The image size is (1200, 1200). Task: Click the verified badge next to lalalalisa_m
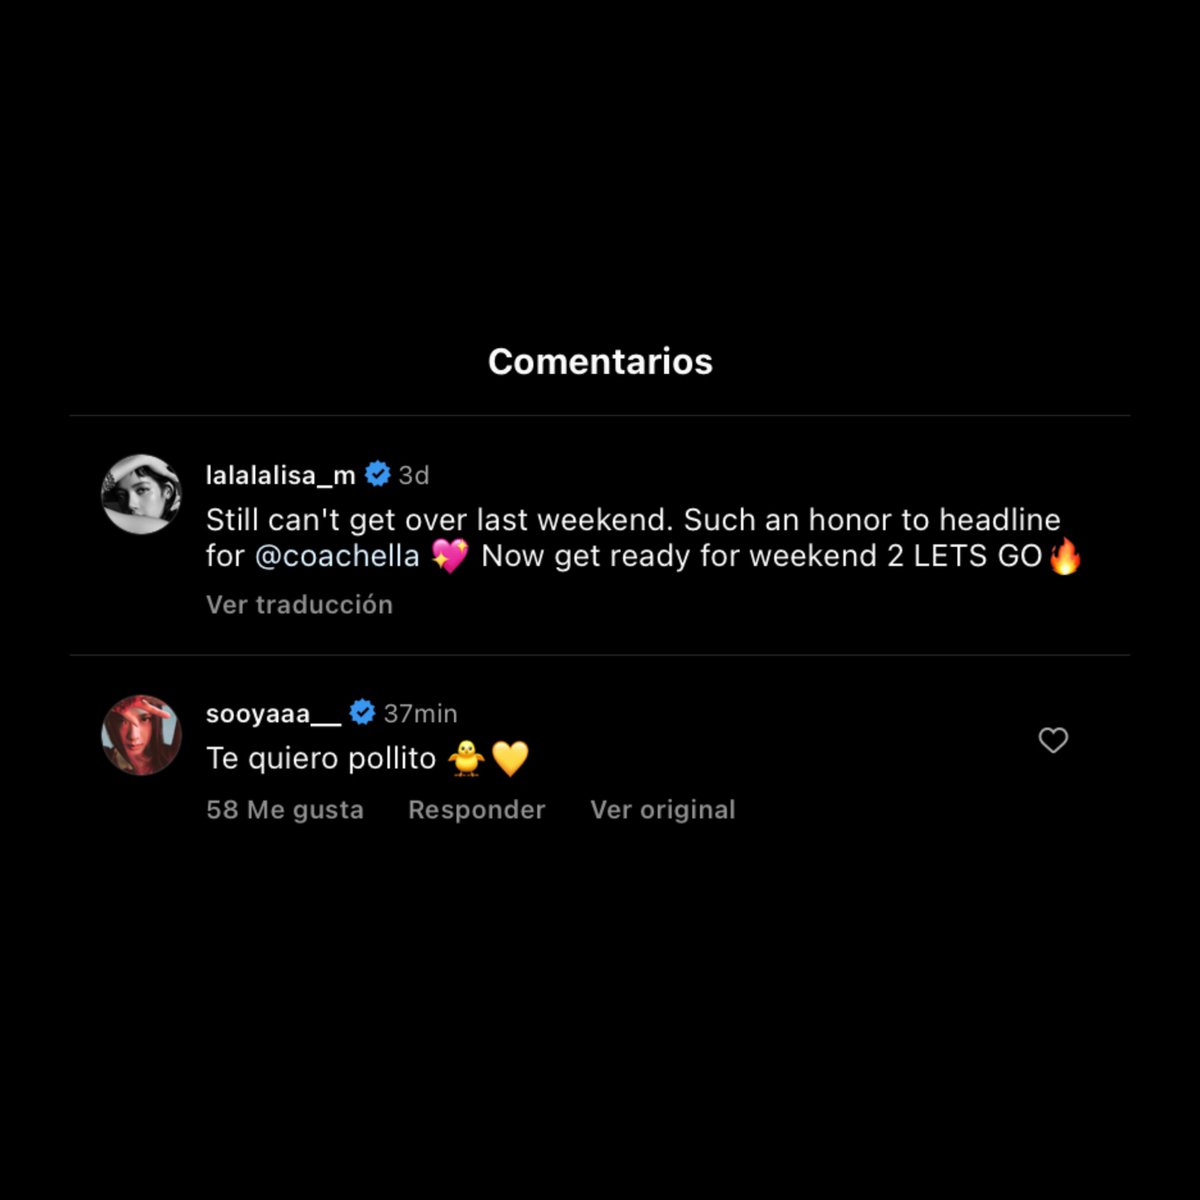(x=378, y=474)
